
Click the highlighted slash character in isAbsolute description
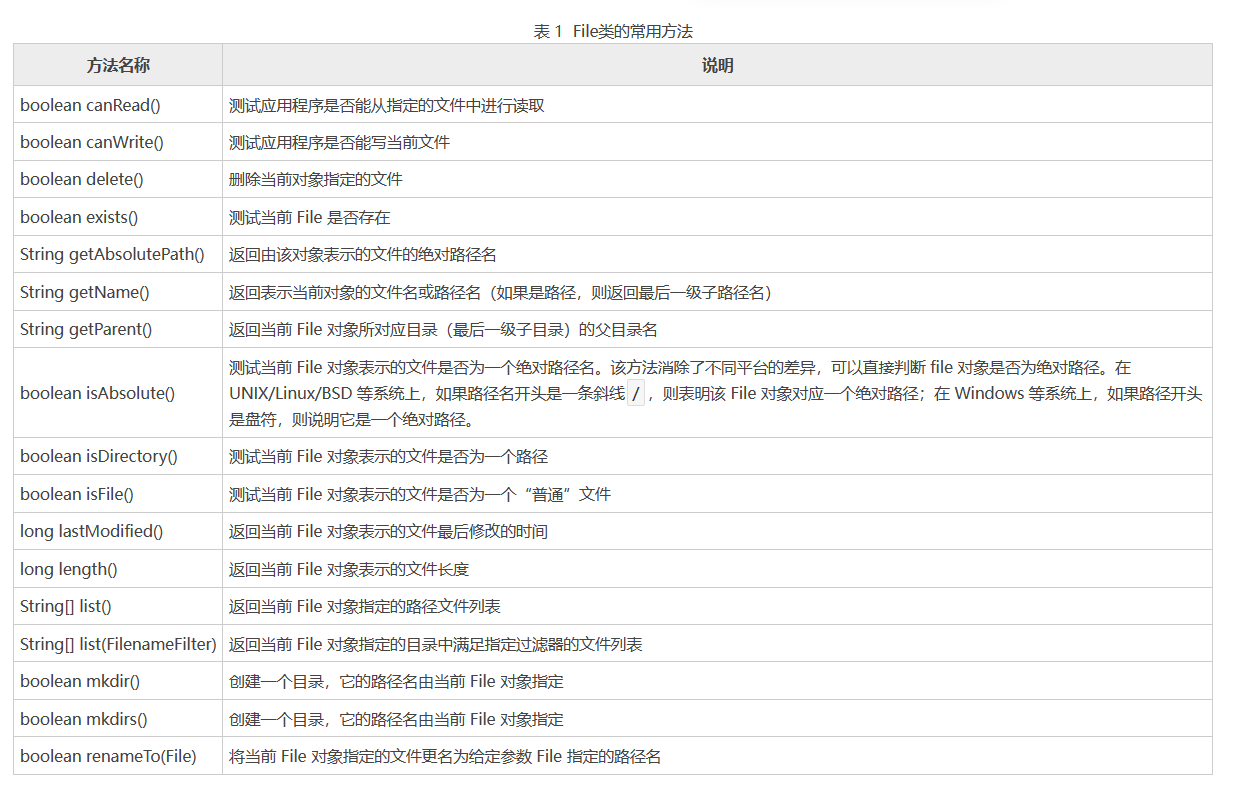click(x=635, y=395)
